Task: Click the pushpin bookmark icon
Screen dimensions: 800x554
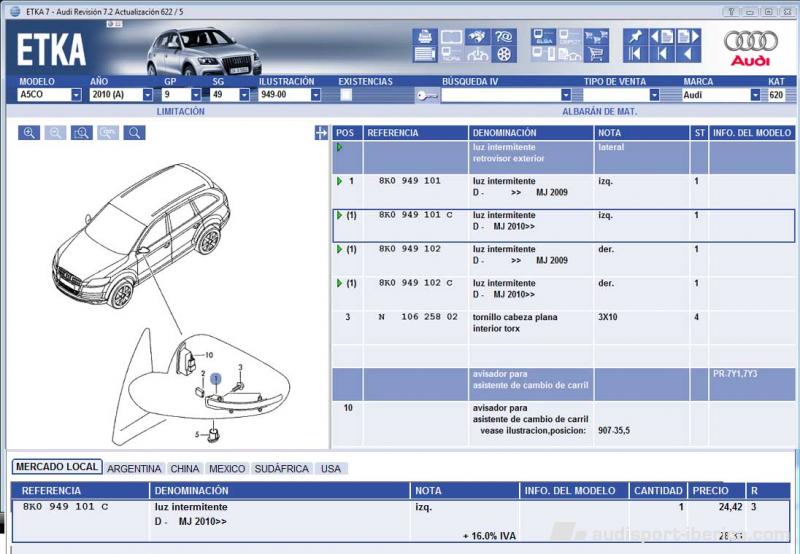Action: click(635, 37)
